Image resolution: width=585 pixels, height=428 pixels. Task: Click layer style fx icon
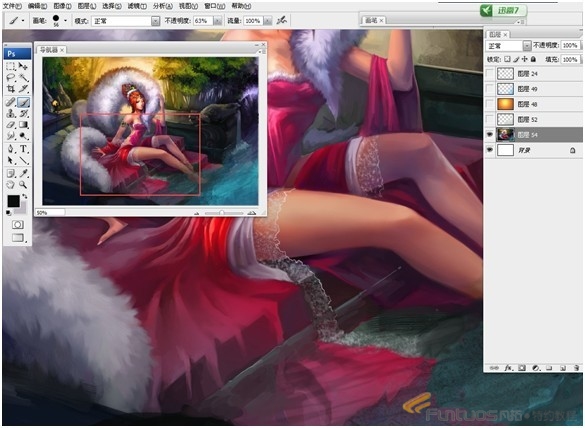point(508,368)
